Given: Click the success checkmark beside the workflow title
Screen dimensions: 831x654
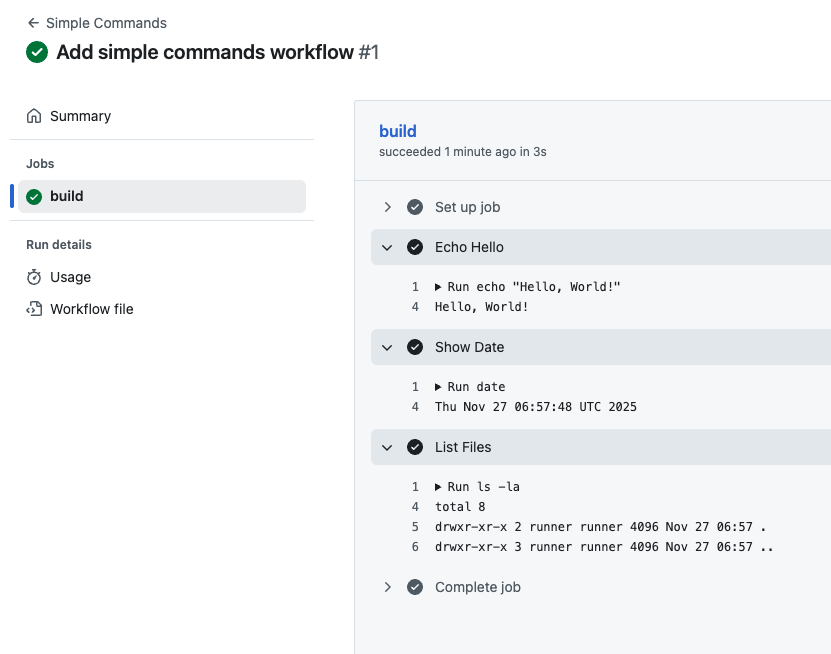Looking at the screenshot, I should (36, 52).
